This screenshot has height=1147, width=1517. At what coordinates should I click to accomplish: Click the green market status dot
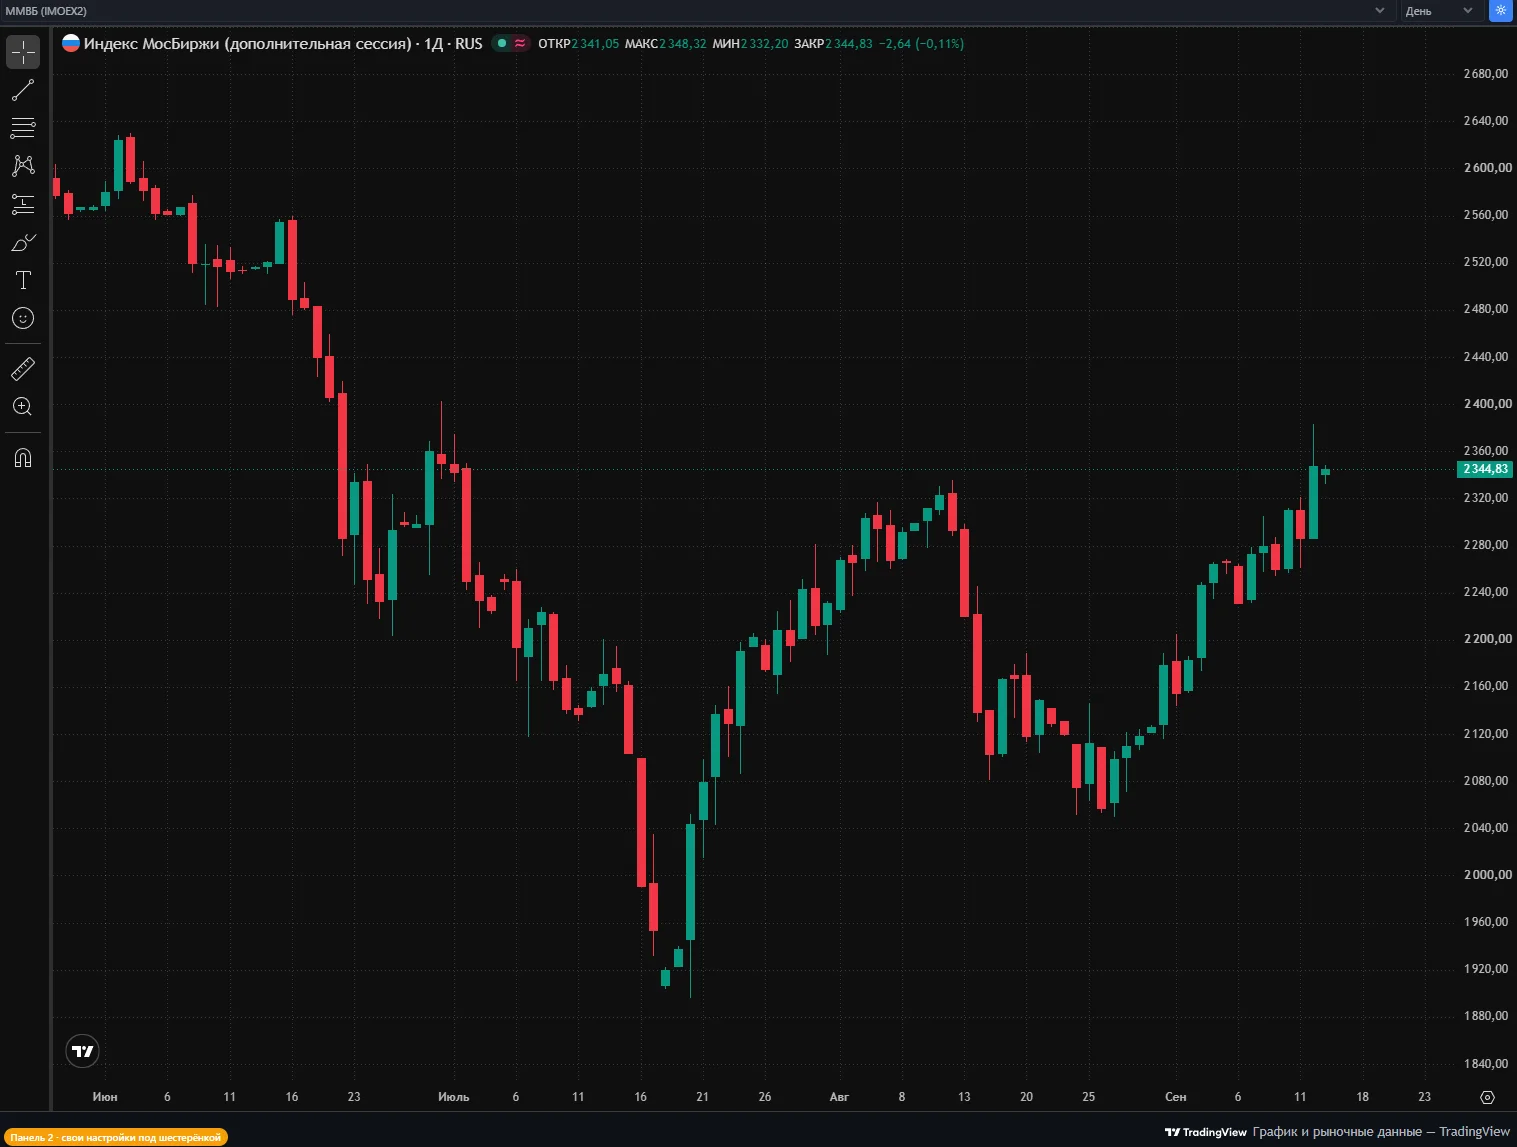(x=502, y=43)
